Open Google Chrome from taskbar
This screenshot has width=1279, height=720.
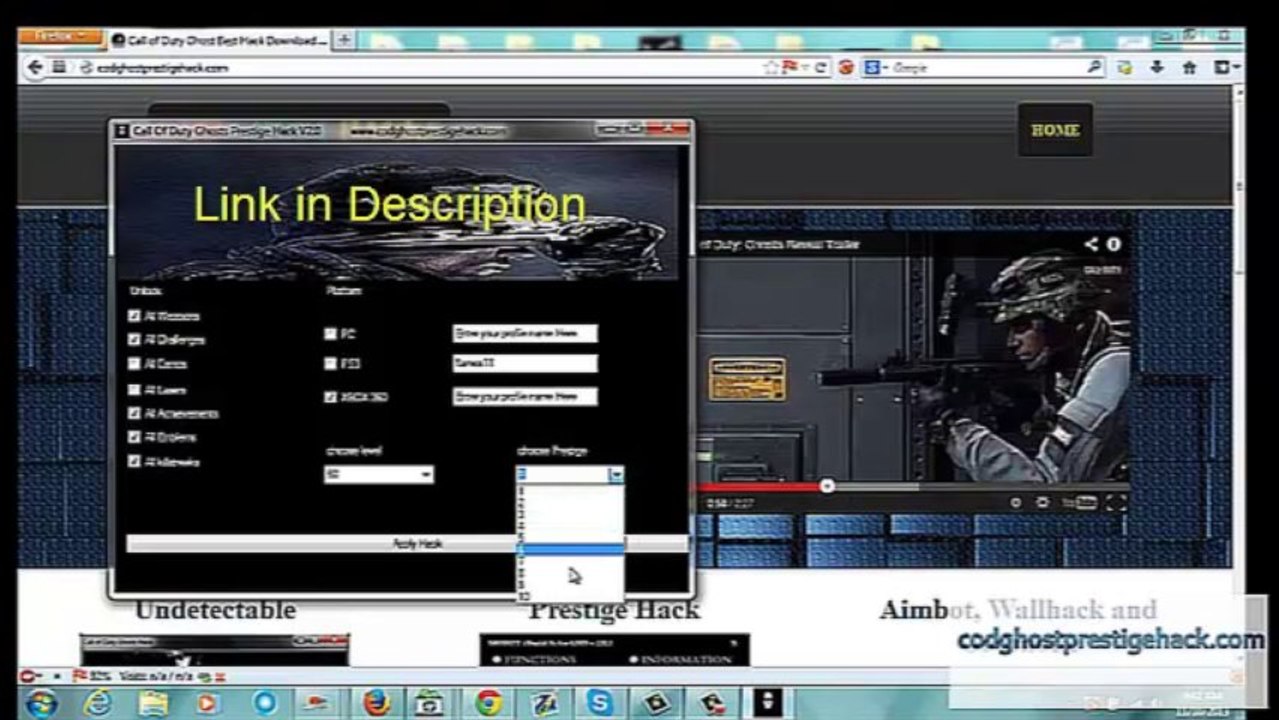click(x=488, y=703)
